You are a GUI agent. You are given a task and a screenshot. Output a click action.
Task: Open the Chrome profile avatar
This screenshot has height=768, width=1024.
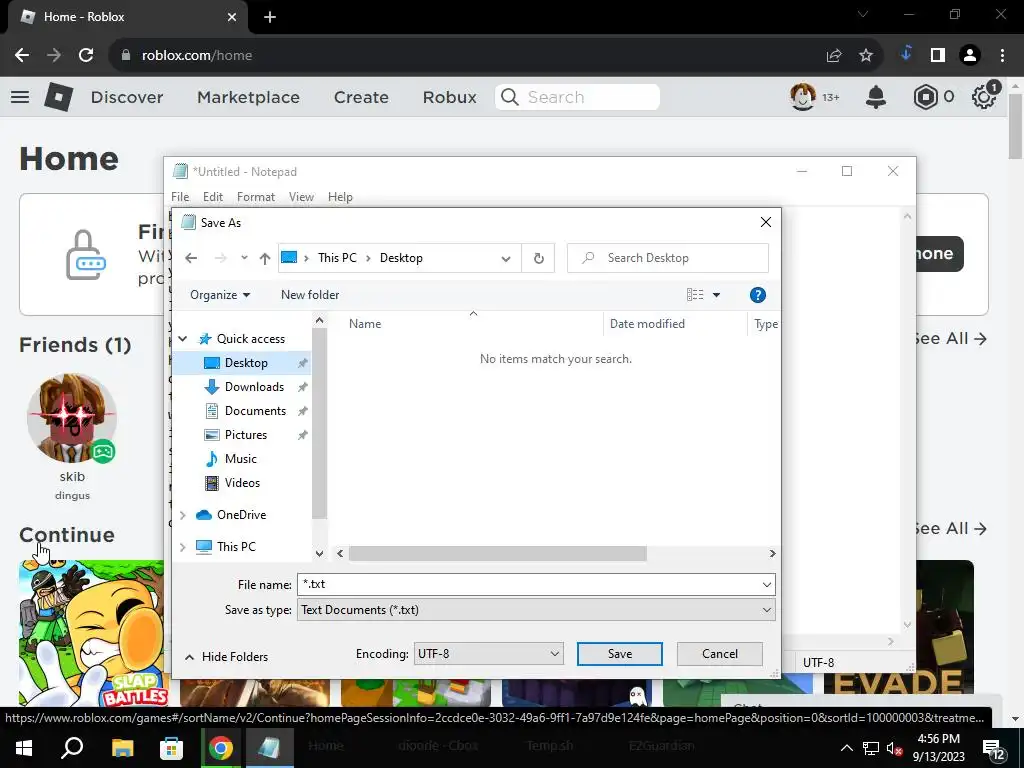tap(970, 56)
